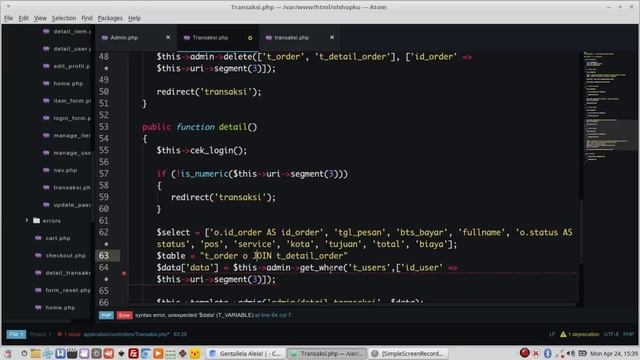Close the Admin.php tab

168,37
